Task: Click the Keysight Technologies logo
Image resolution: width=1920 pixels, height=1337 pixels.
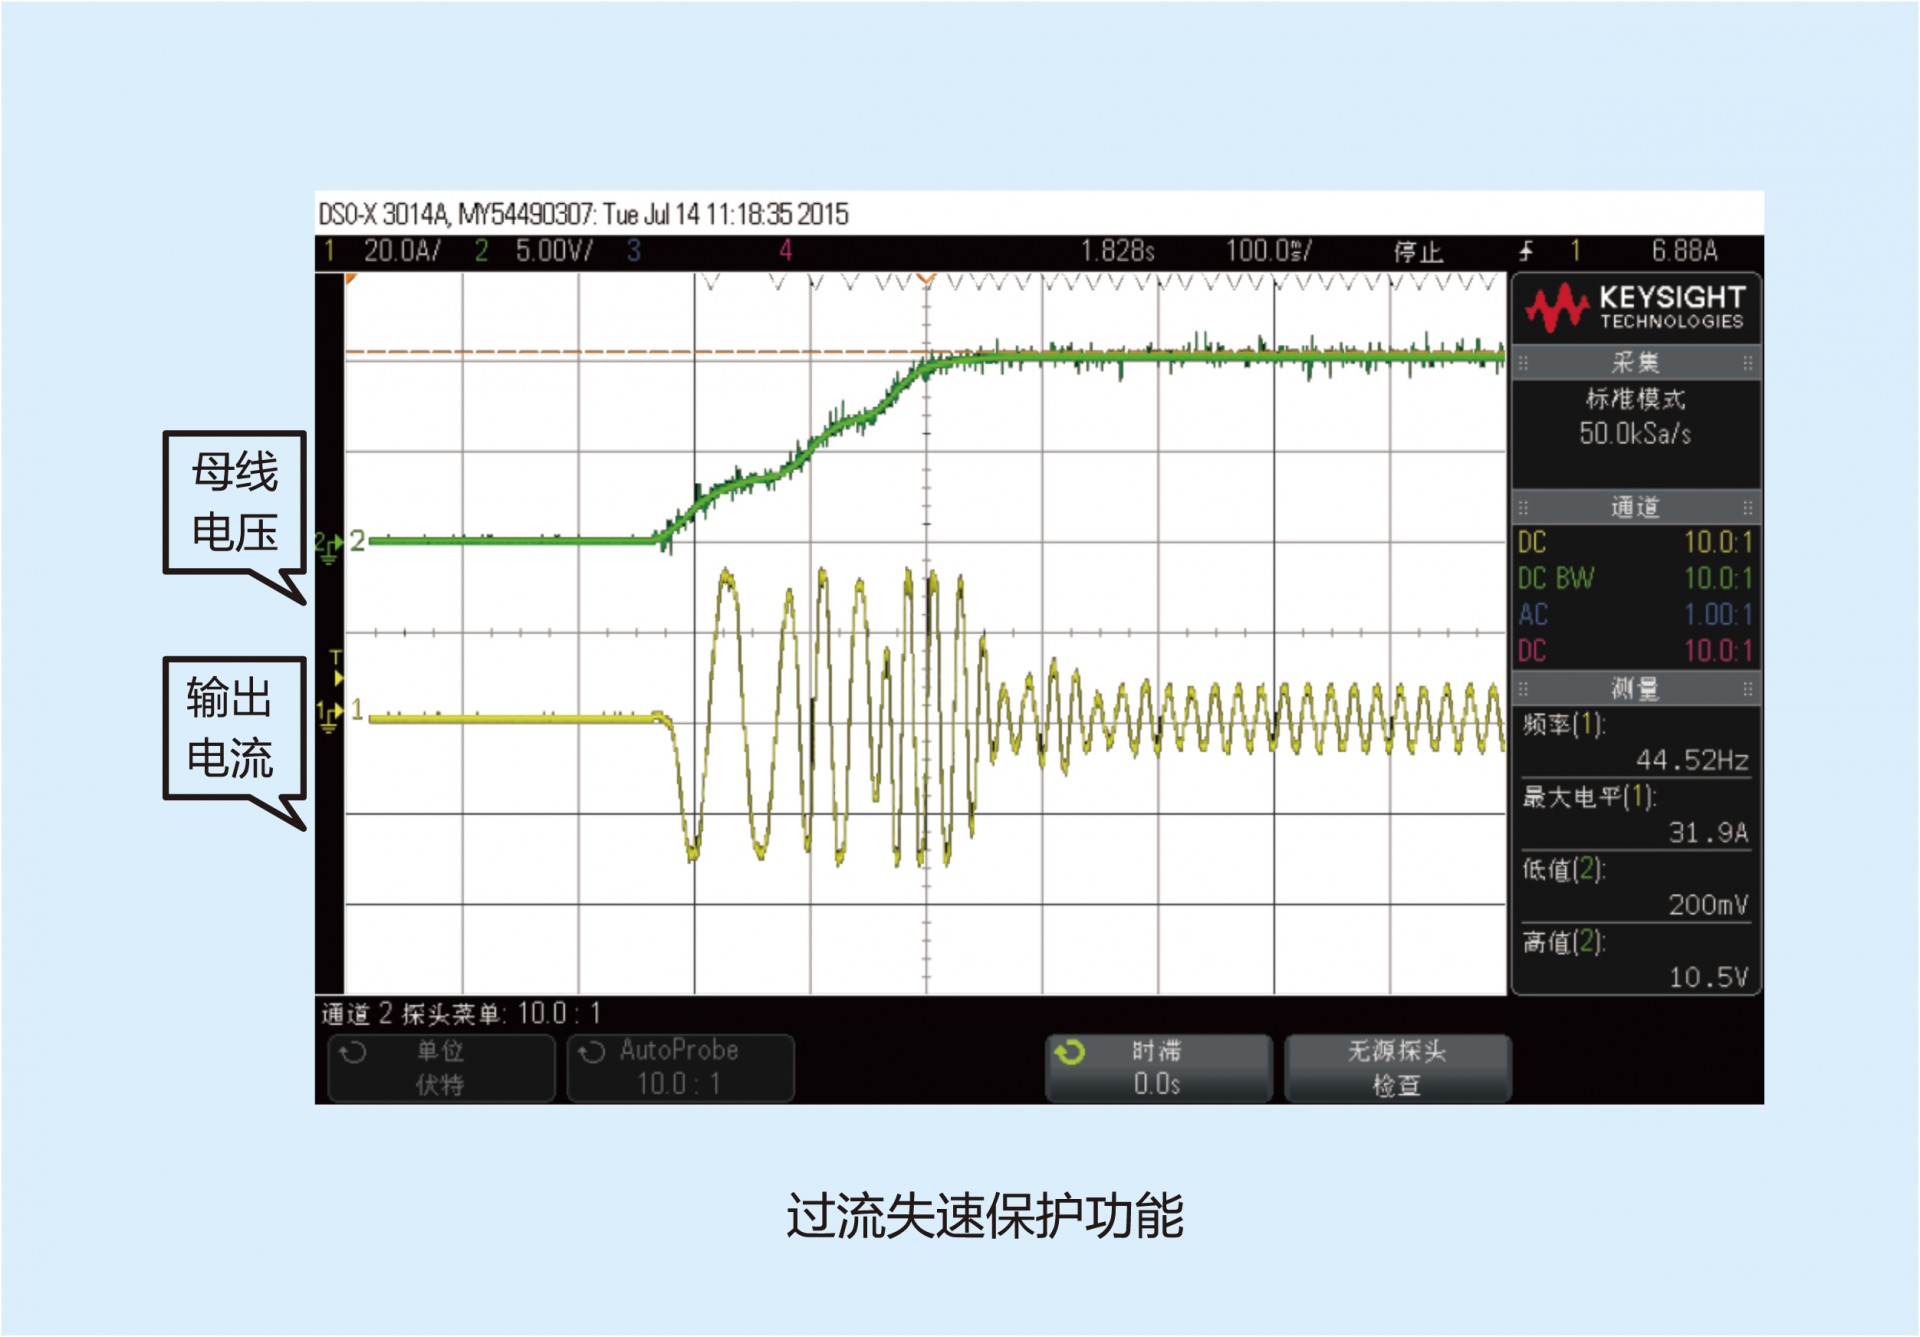Action: coord(1635,308)
